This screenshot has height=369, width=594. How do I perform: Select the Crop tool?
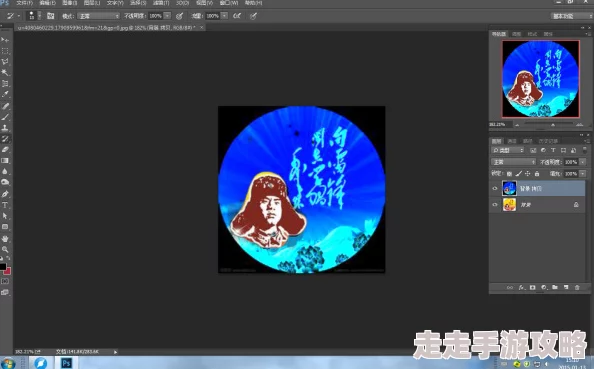5,83
